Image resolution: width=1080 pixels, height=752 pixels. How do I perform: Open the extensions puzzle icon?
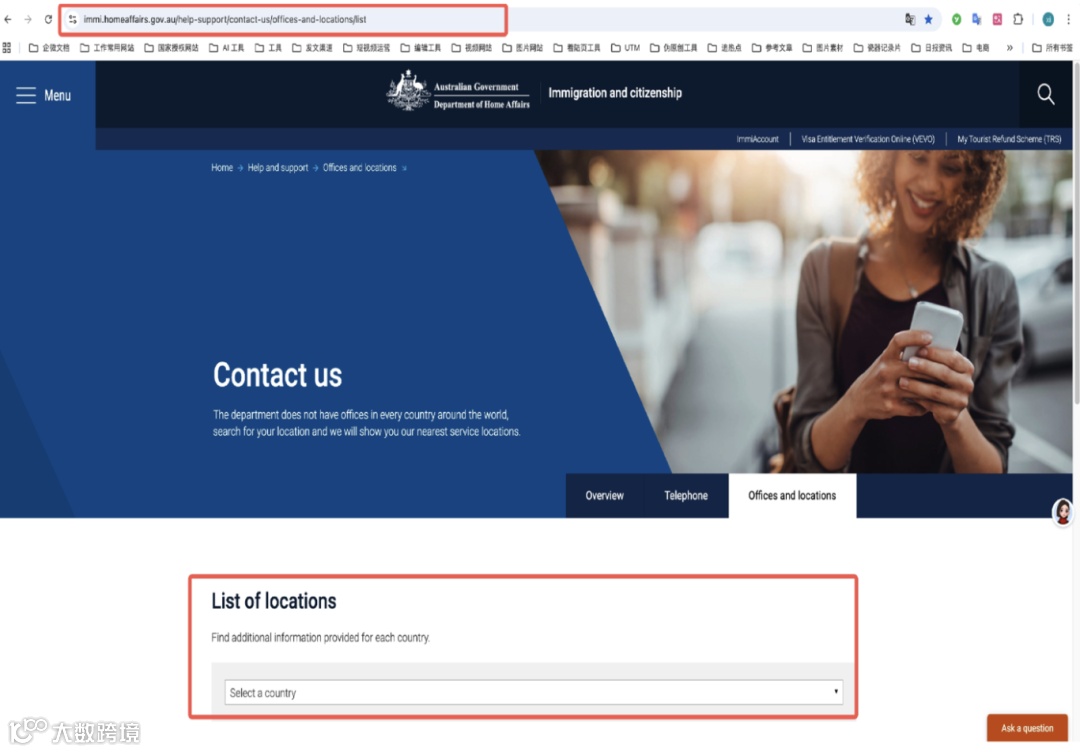(1018, 19)
